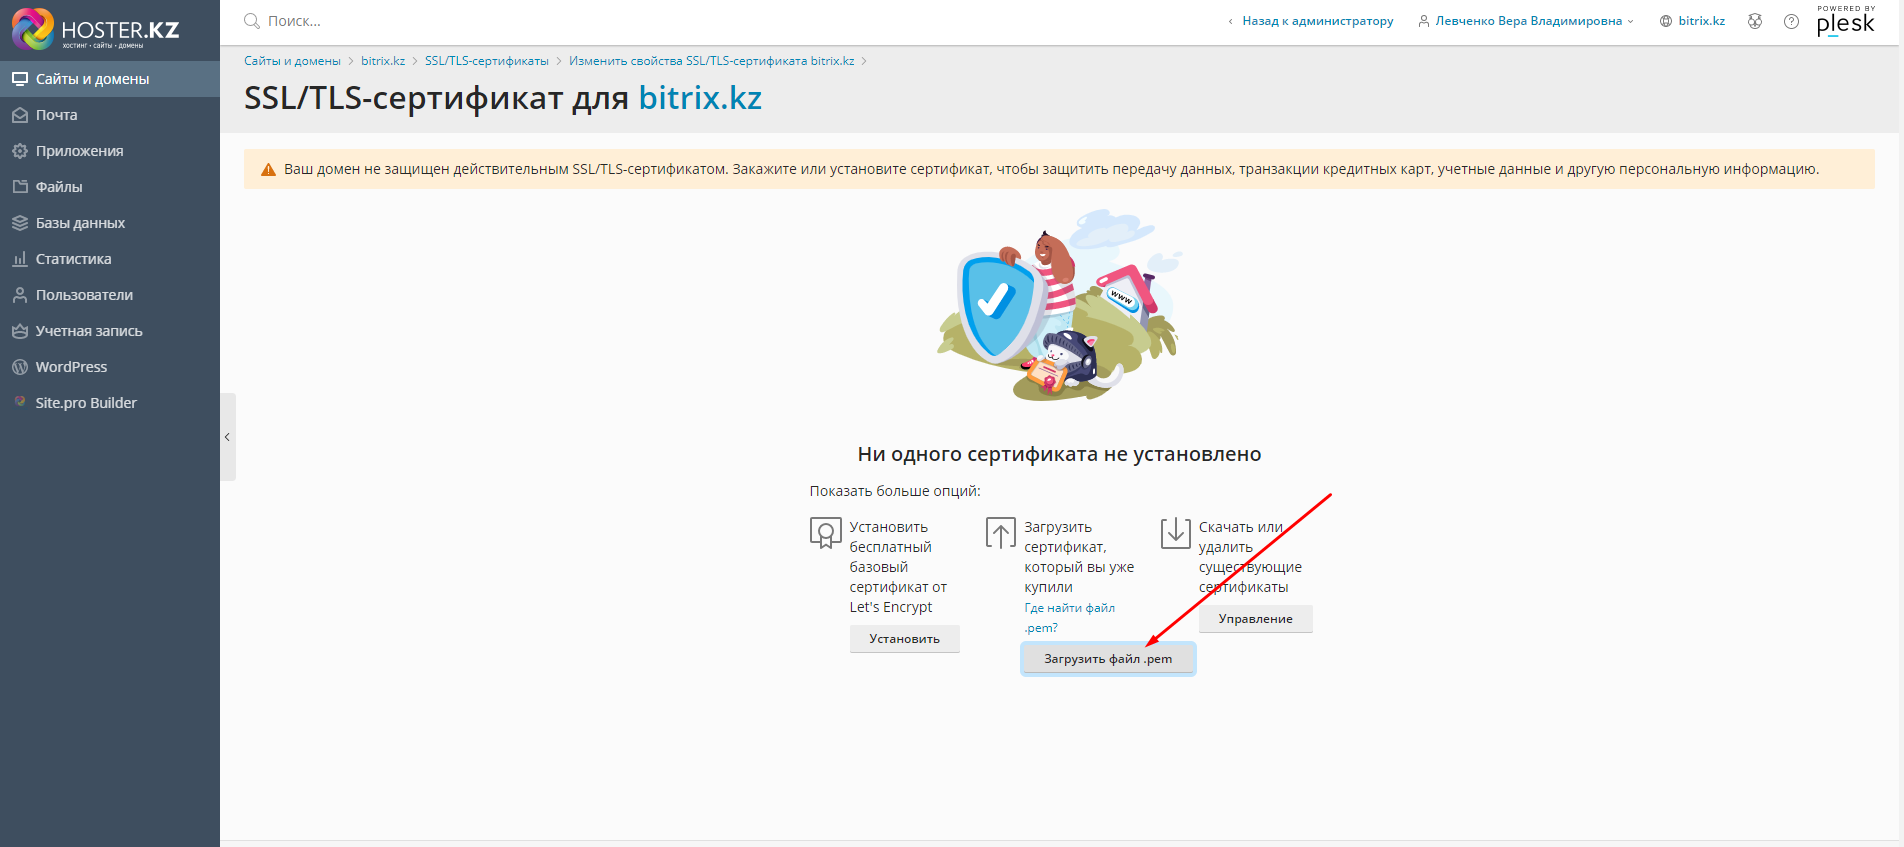Click Сайты и домены breadcrumb
Screen dimensions: 1904x847
[292, 61]
